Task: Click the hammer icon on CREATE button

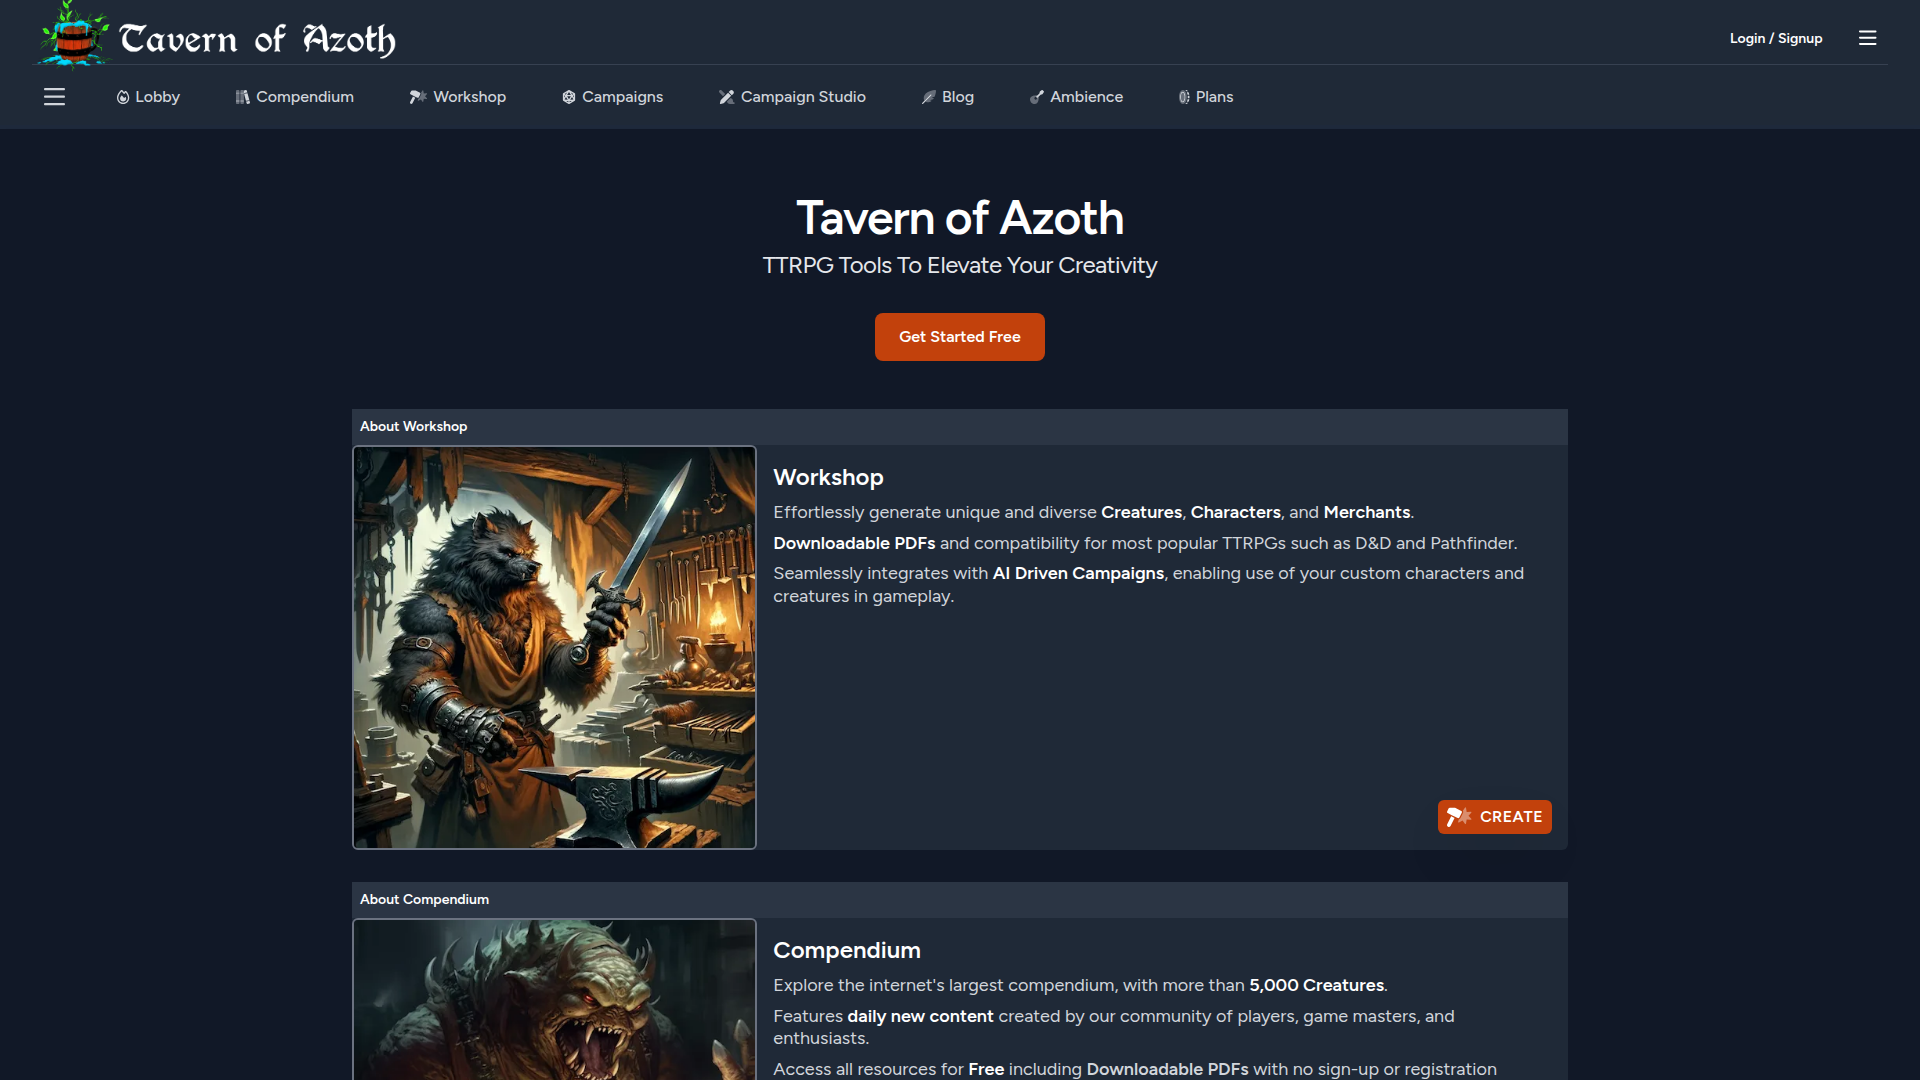Action: (x=1459, y=817)
